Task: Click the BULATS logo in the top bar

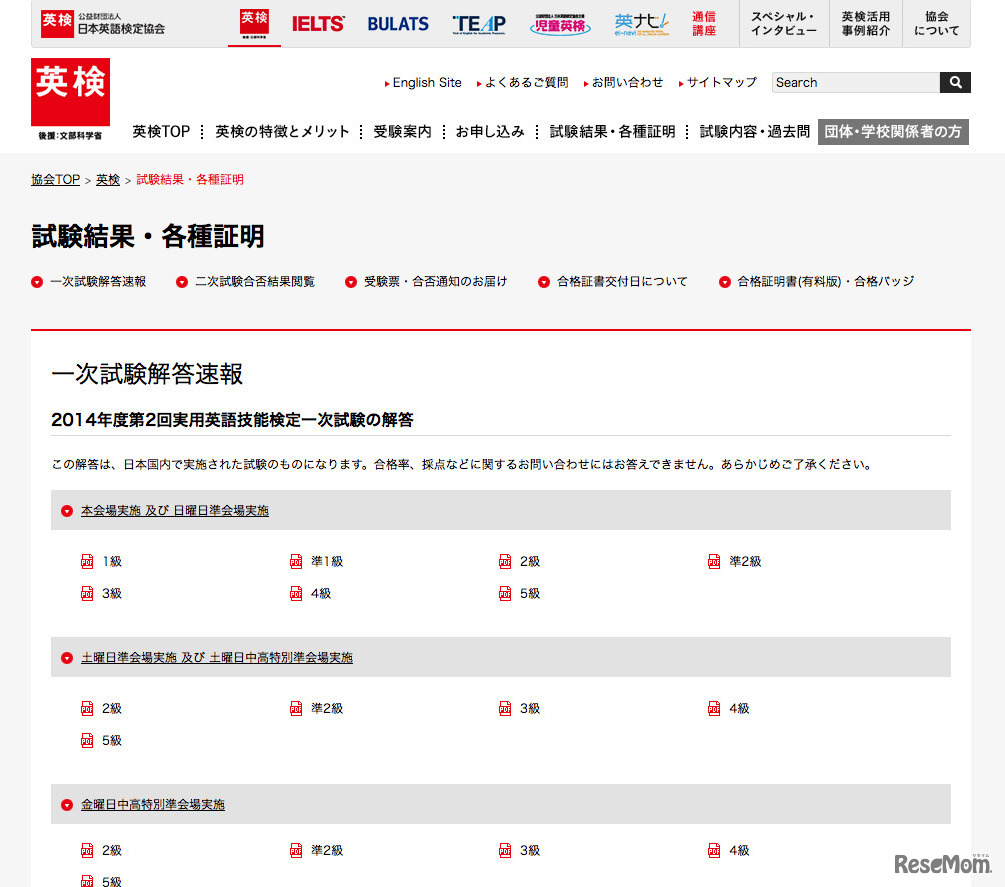Action: pos(398,23)
